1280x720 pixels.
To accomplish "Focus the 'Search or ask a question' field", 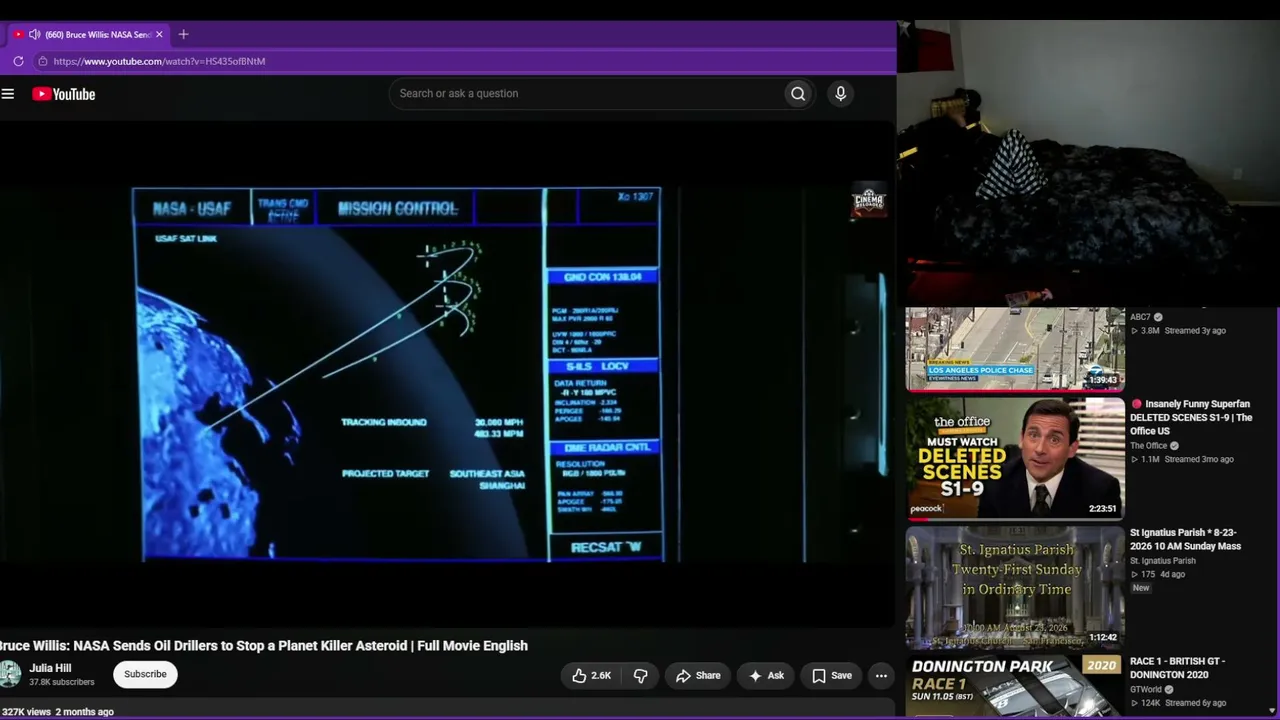I will pos(588,94).
